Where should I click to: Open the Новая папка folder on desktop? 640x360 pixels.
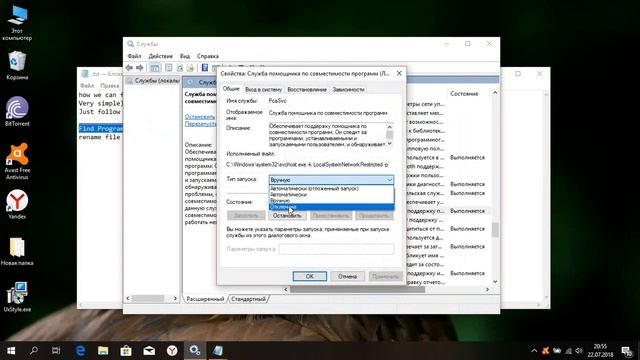pyautogui.click(x=17, y=251)
